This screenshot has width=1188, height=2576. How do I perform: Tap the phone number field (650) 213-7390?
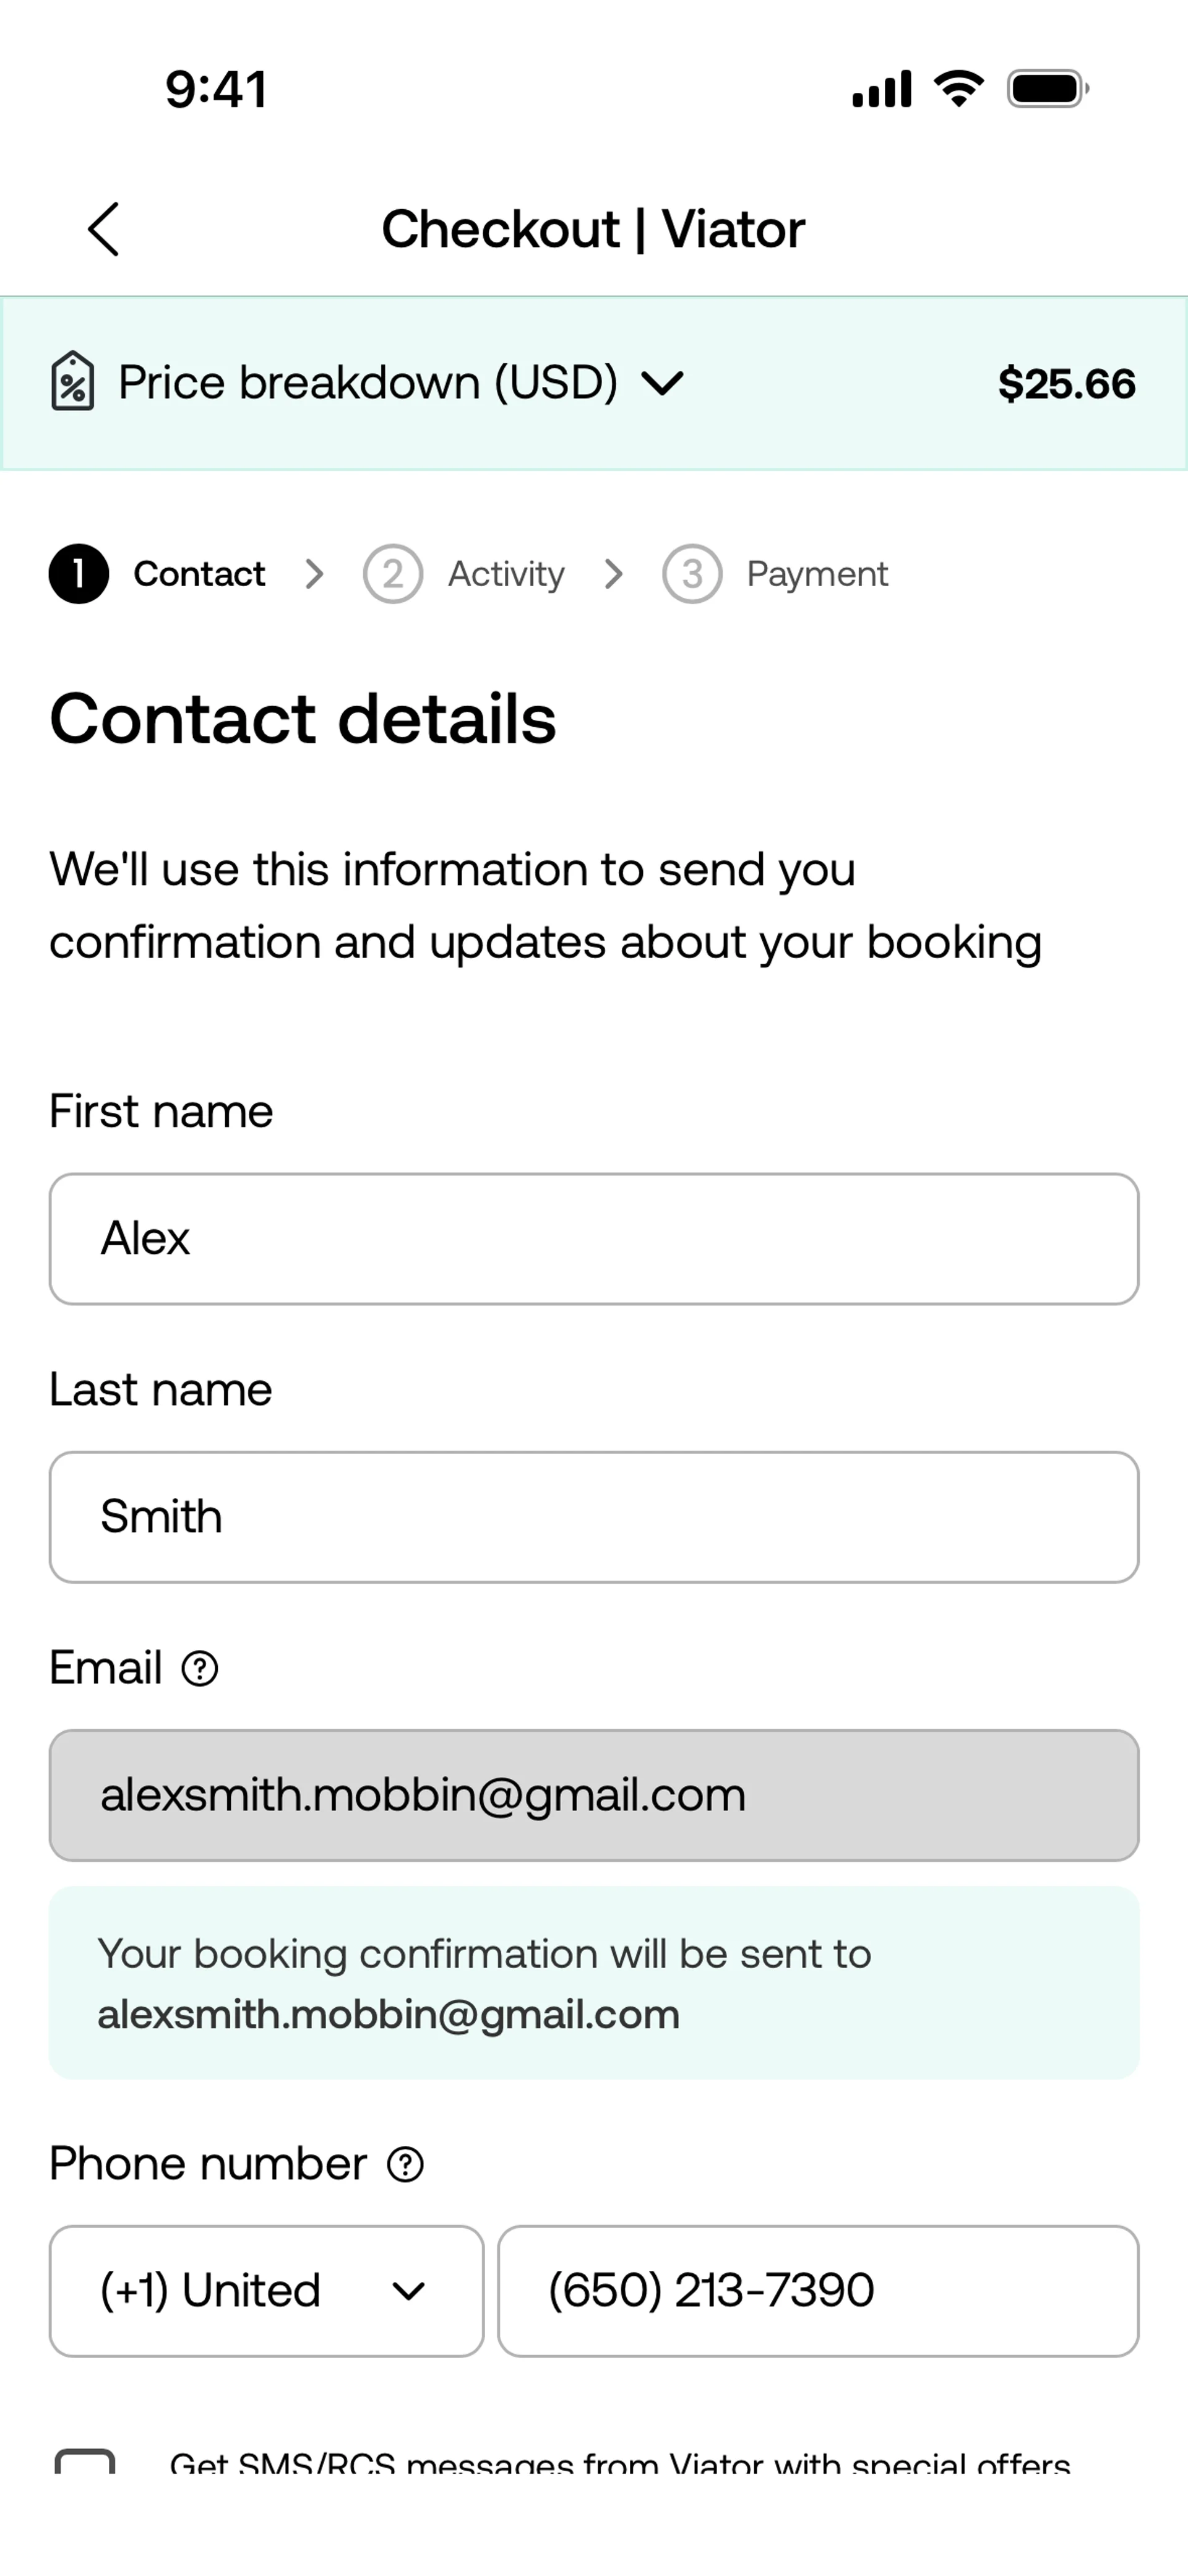(818, 2290)
